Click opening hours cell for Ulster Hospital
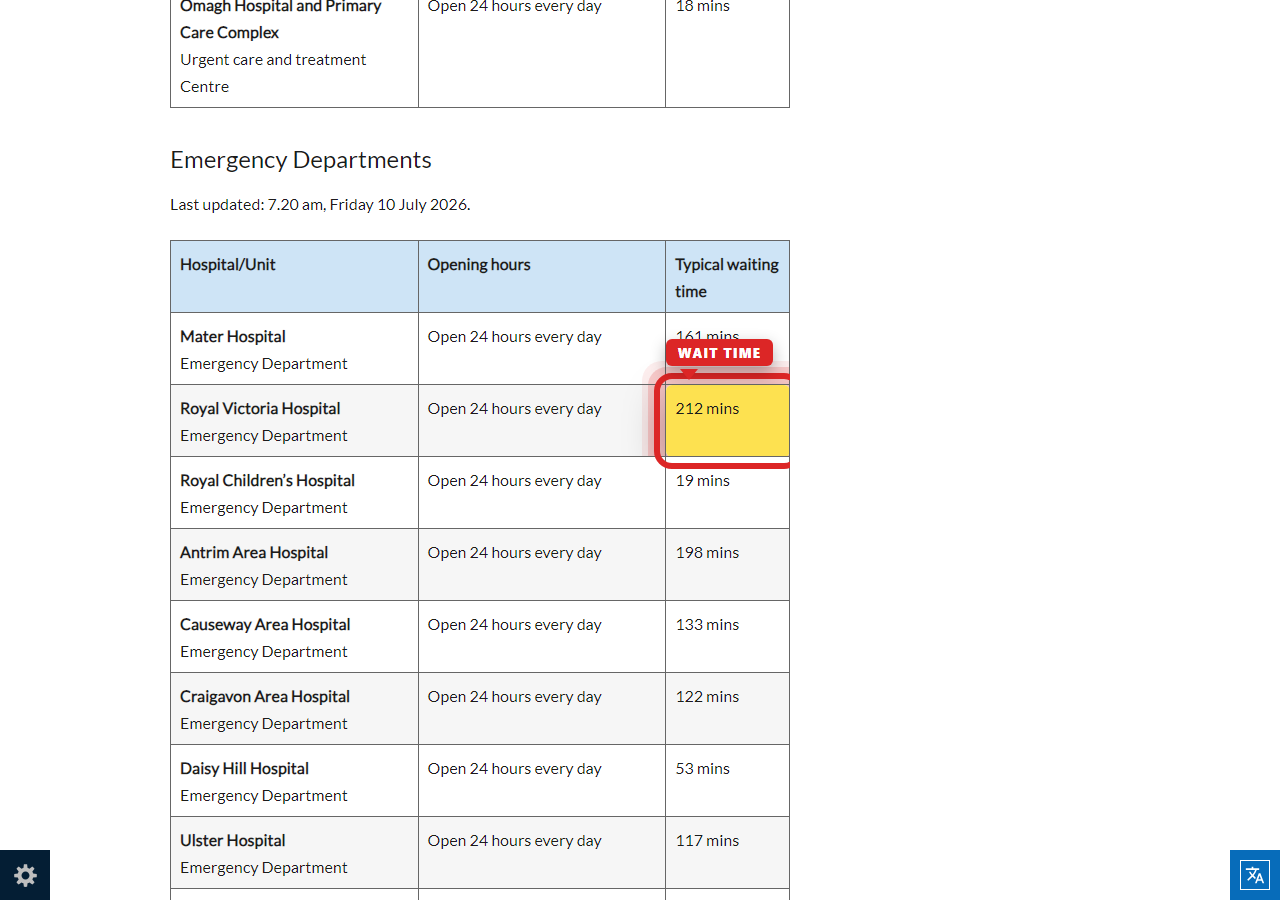Viewport: 1280px width, 900px height. coord(542,853)
